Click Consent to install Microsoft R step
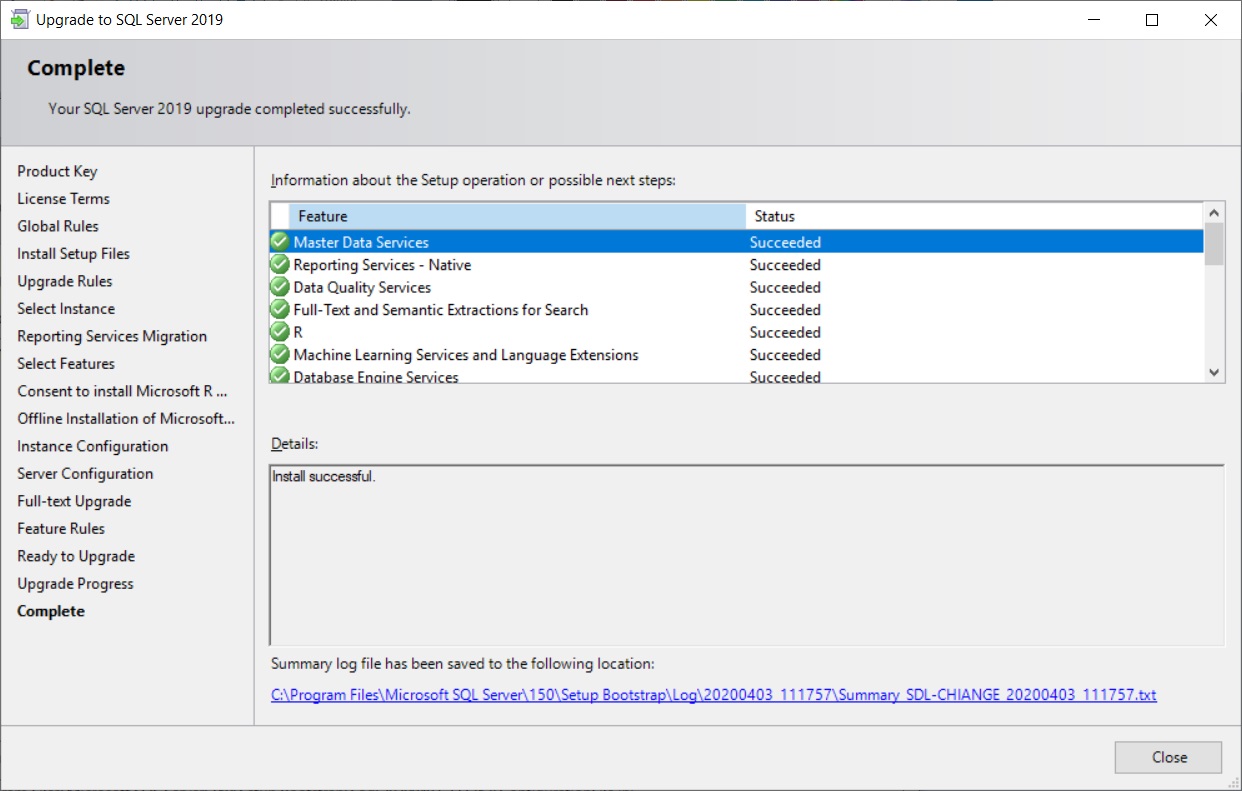This screenshot has width=1242, height=791. pyautogui.click(x=122, y=391)
